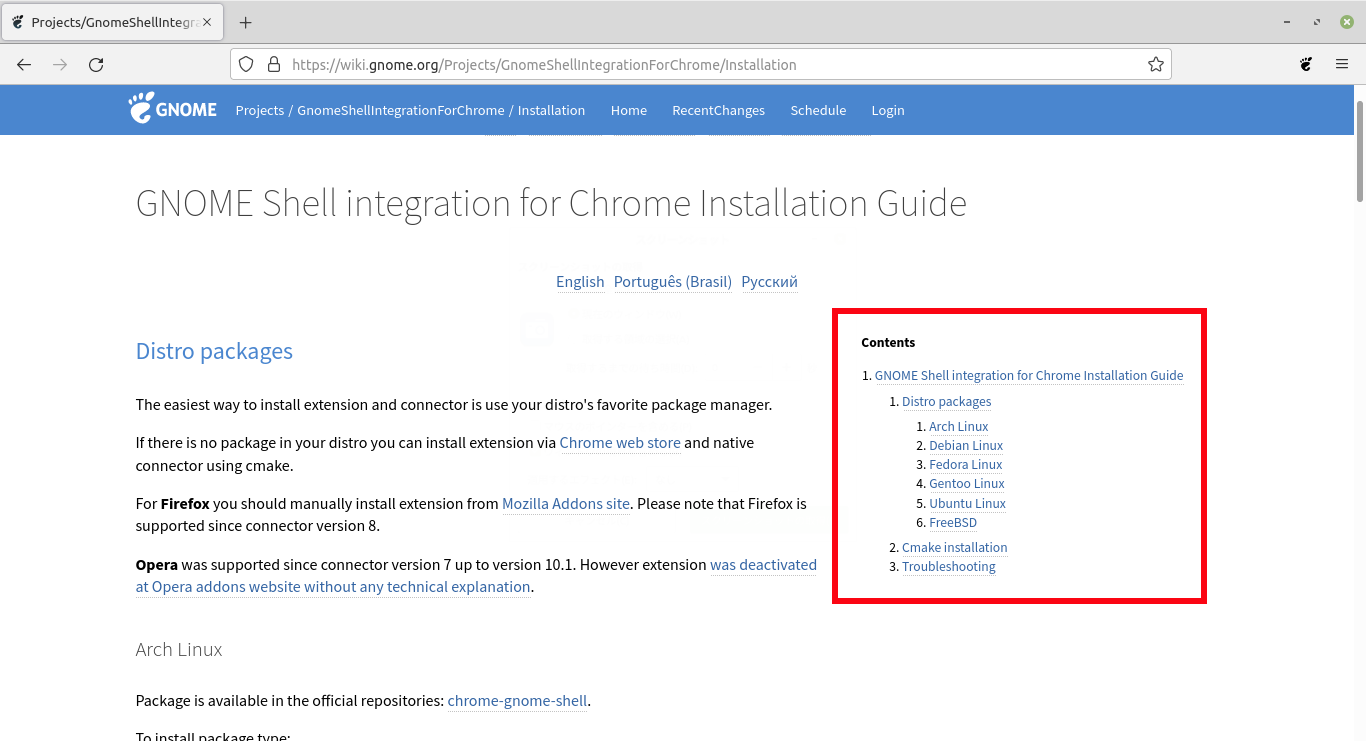Jump to Debian Linux in contents
Image resolution: width=1366 pixels, height=741 pixels.
966,445
